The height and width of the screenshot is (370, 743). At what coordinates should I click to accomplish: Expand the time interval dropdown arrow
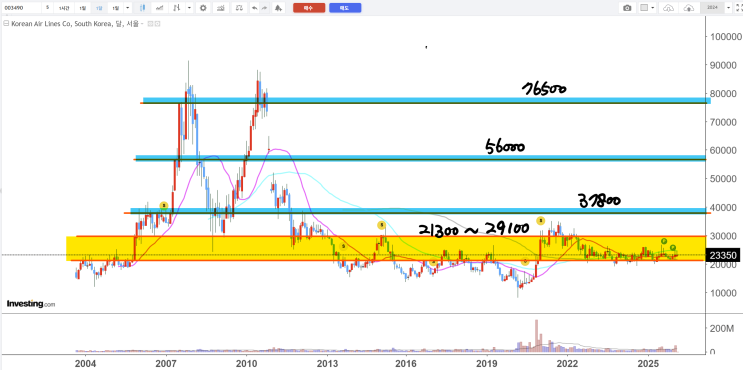pos(127,8)
